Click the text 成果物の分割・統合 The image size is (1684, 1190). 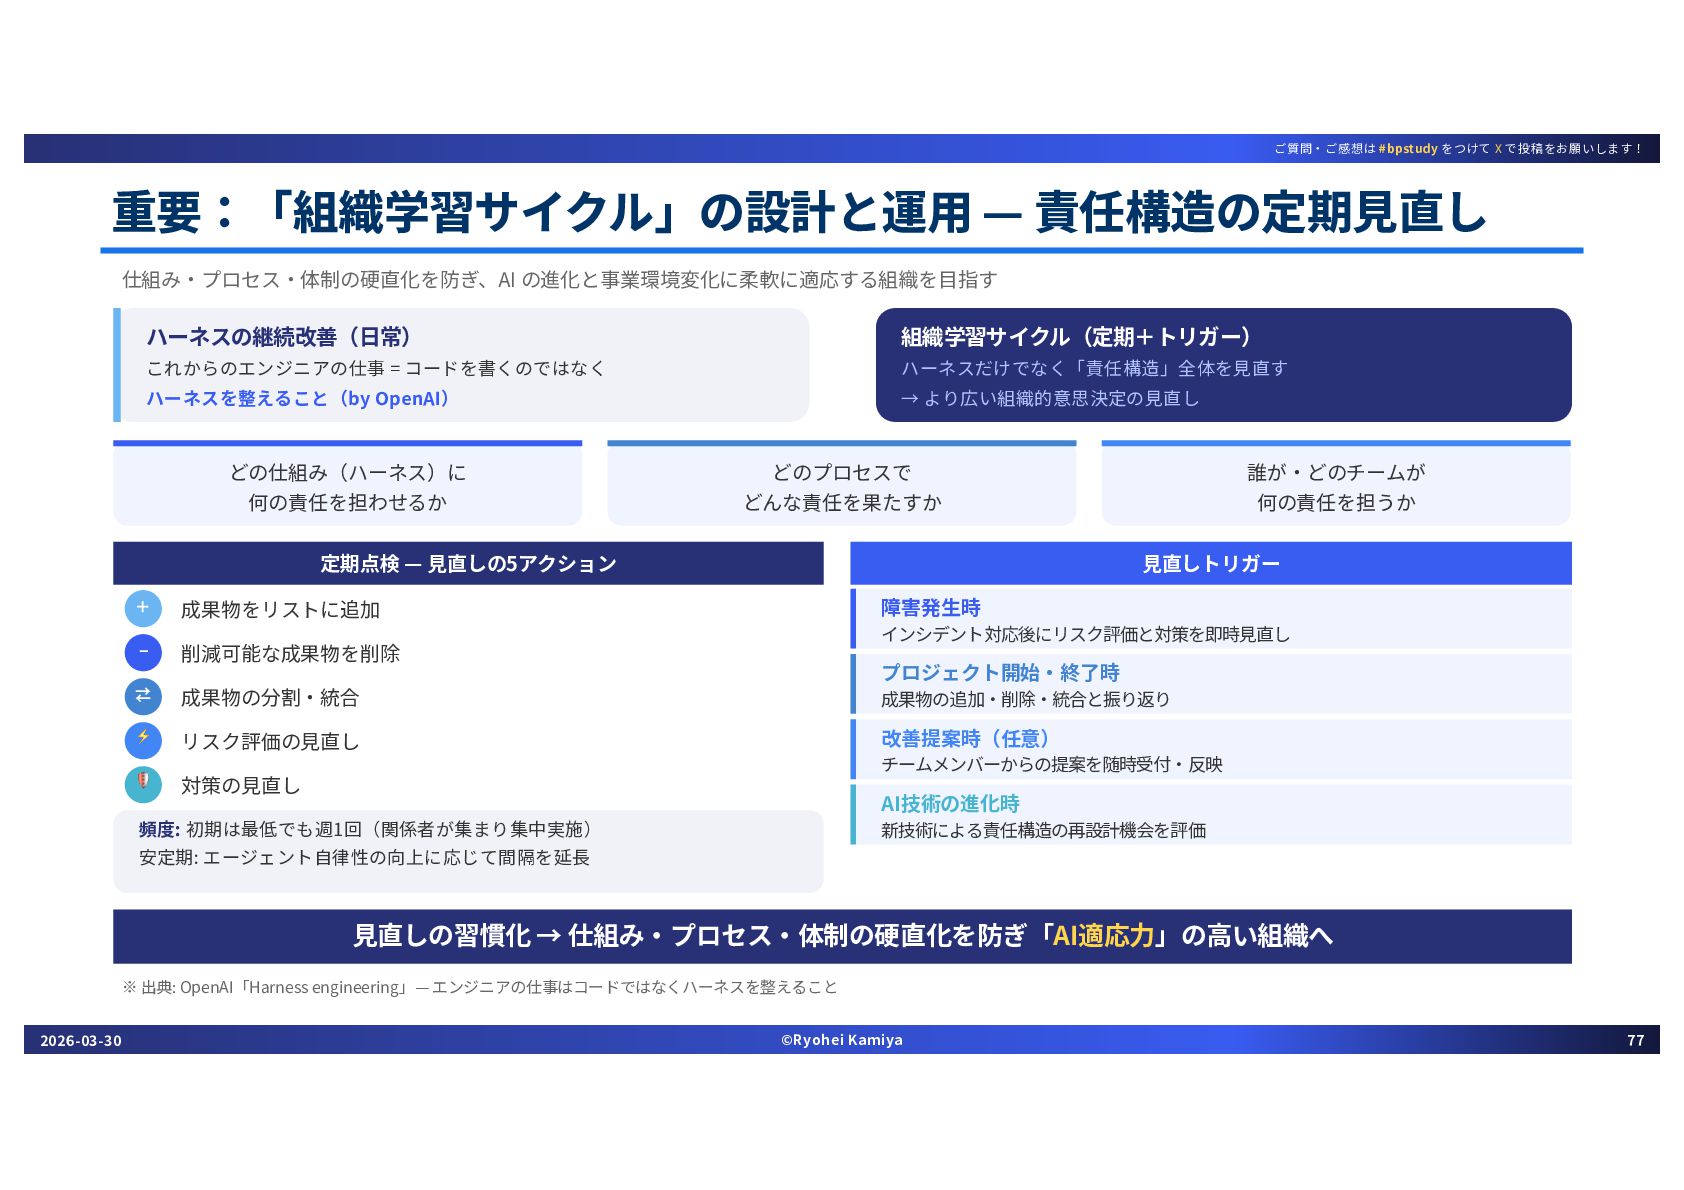[x=269, y=698]
